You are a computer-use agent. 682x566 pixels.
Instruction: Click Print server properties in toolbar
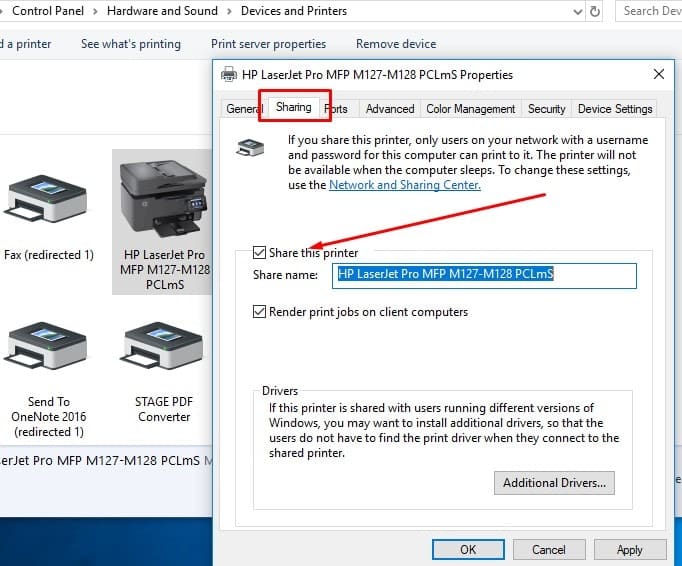(x=268, y=44)
